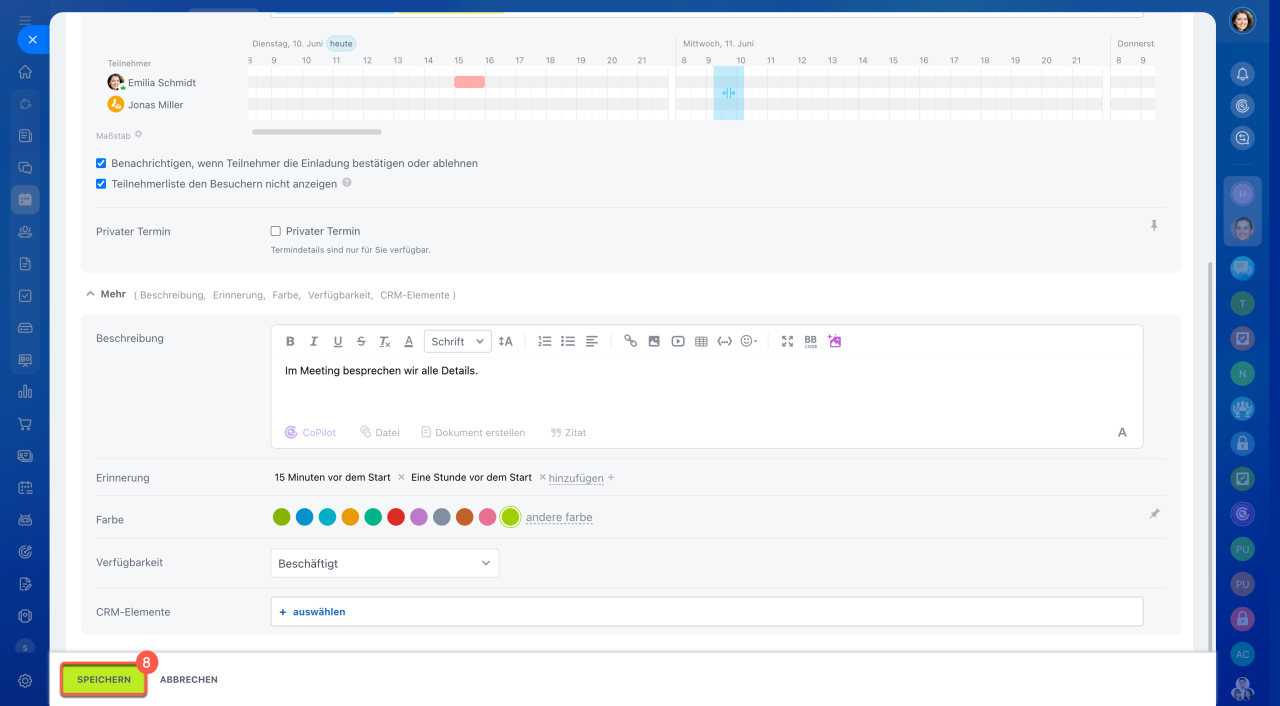Screen dimensions: 1280x706
Task: Enable the Privater Termin checkbox
Action: coord(276,231)
